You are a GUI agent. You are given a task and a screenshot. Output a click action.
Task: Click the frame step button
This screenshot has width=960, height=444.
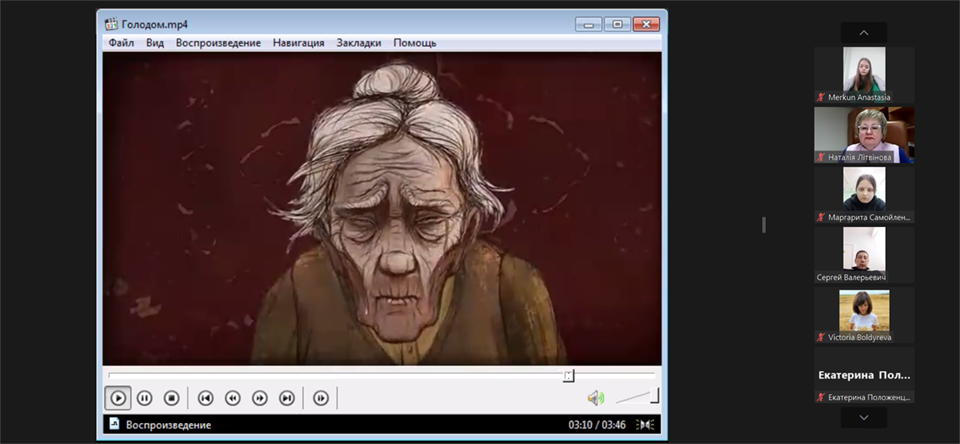pos(321,398)
